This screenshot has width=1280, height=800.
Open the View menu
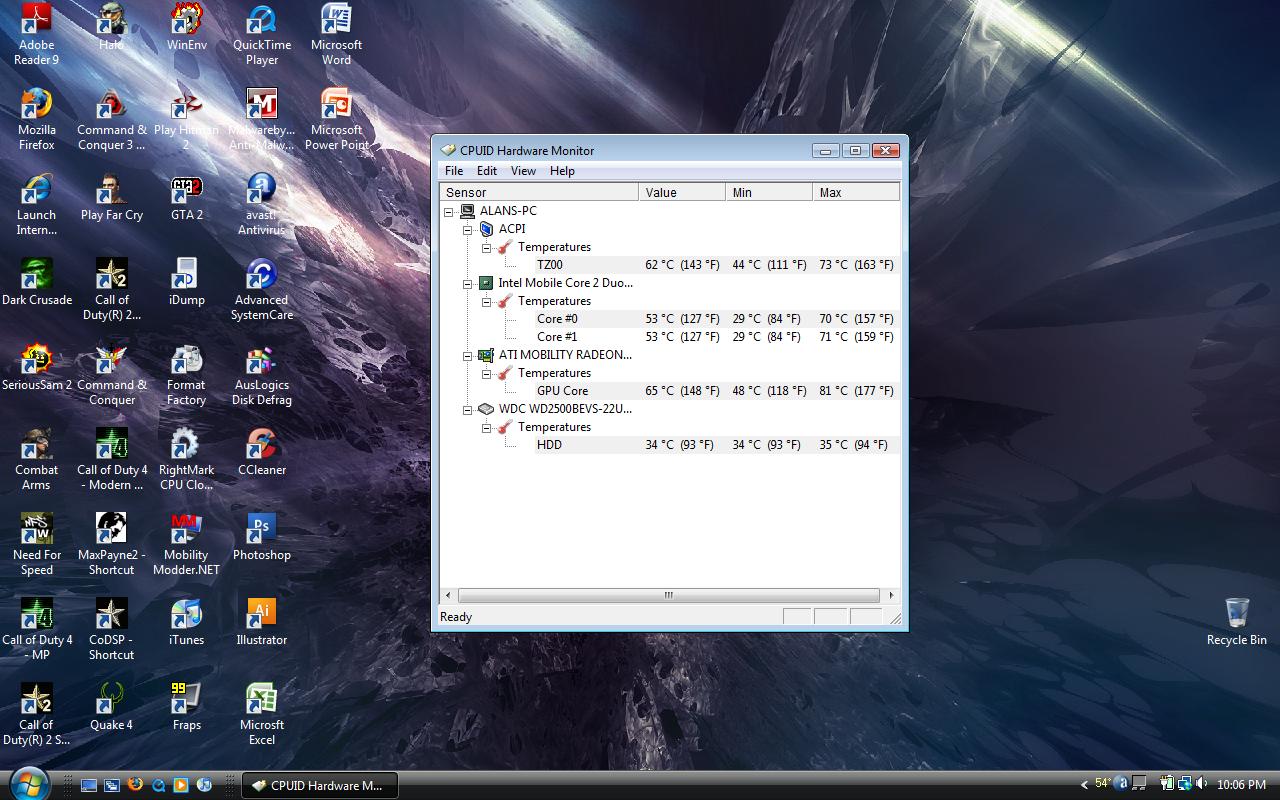pyautogui.click(x=523, y=171)
